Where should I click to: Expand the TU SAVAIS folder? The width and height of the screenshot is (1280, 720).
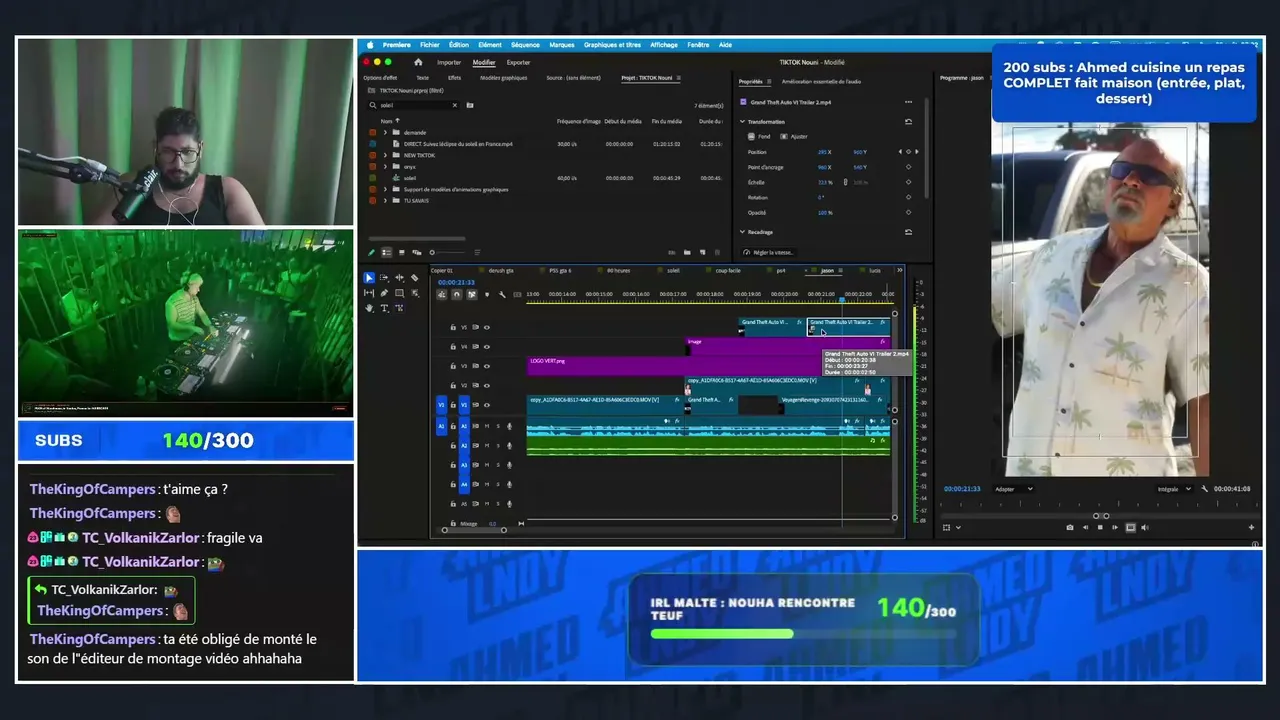click(x=385, y=200)
